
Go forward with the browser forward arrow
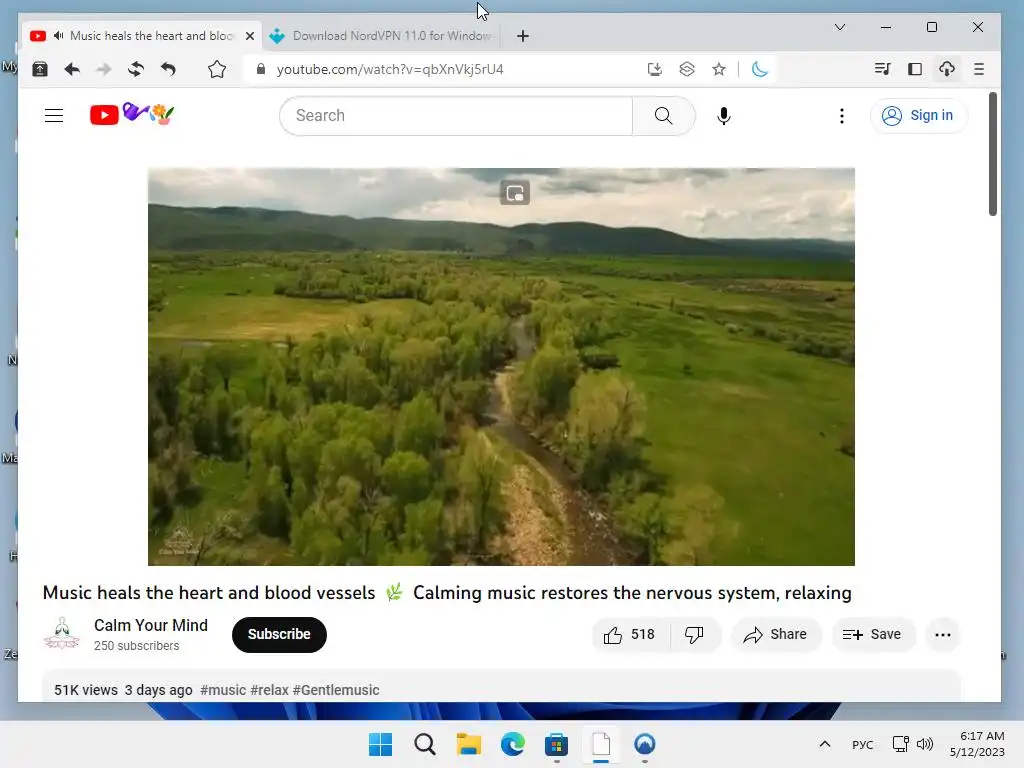(x=104, y=69)
